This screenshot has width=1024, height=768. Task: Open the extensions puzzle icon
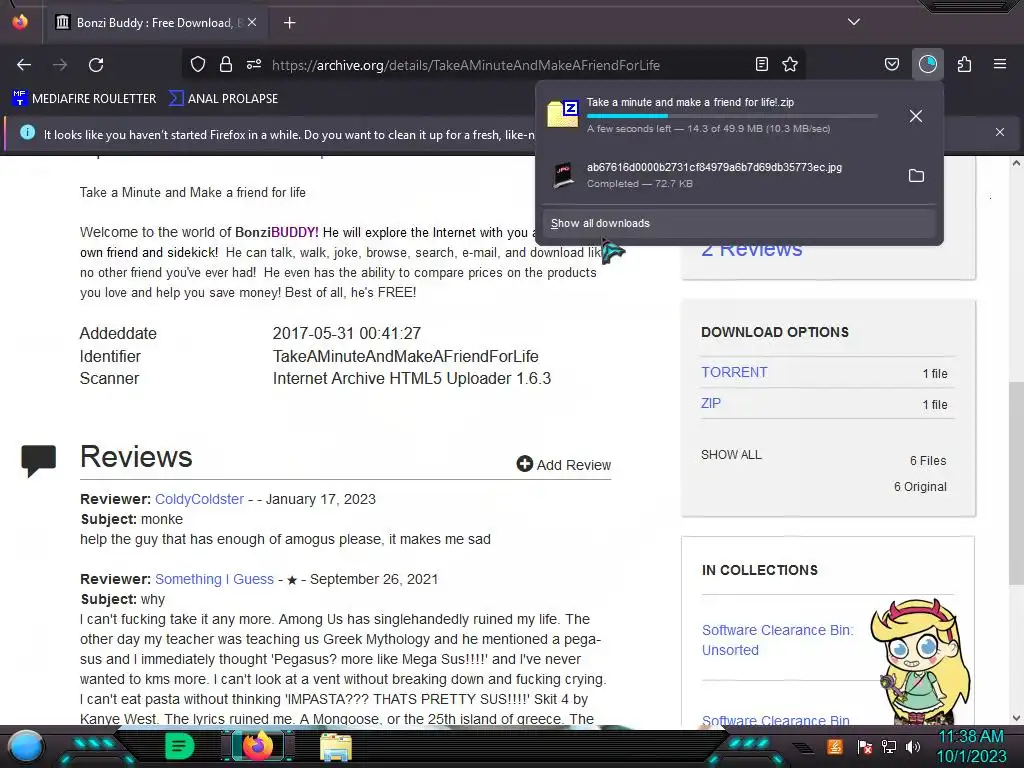coord(964,64)
